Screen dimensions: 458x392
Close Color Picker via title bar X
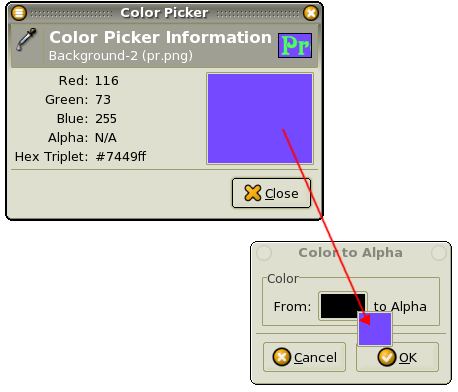tap(311, 13)
